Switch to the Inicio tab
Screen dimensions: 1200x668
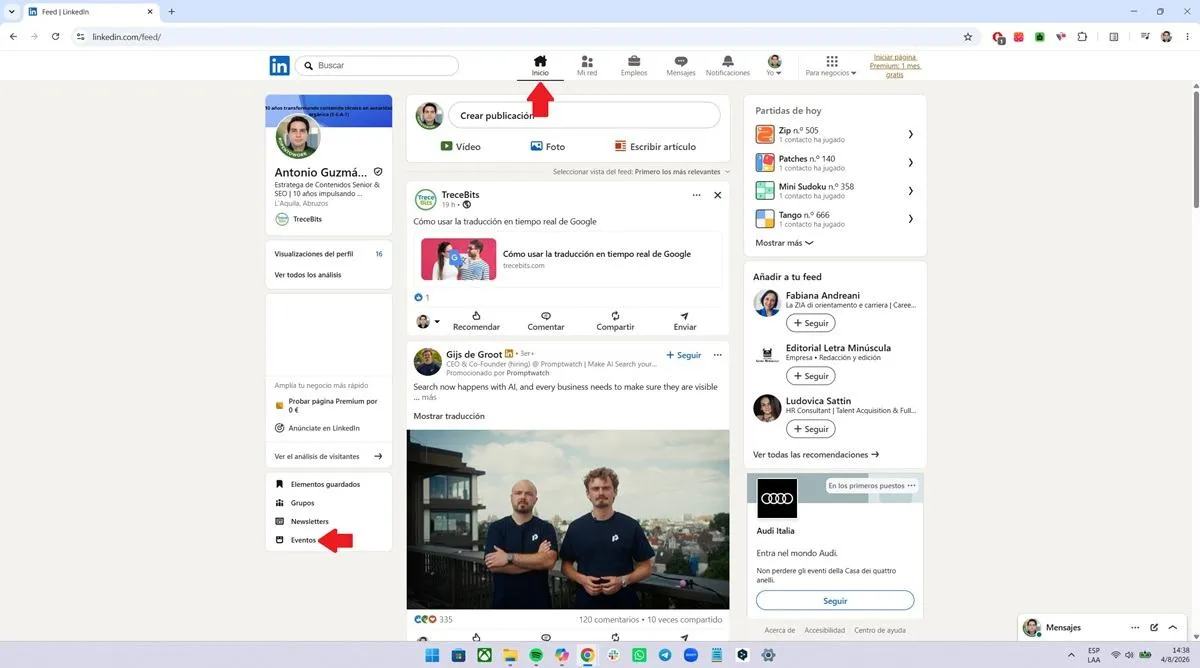point(540,66)
